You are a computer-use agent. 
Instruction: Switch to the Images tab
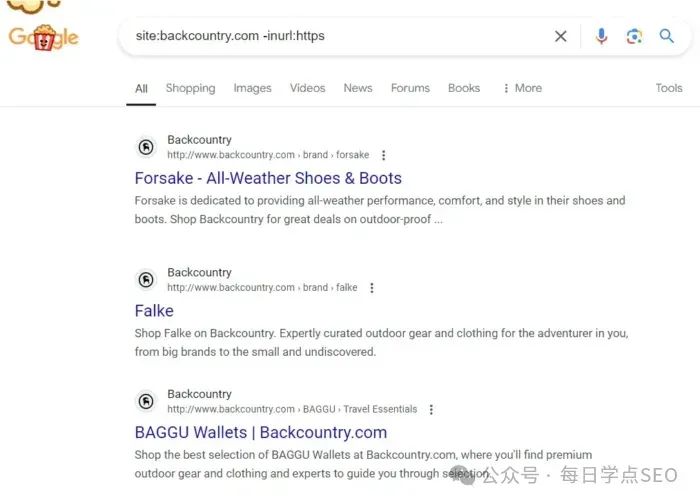pos(252,88)
